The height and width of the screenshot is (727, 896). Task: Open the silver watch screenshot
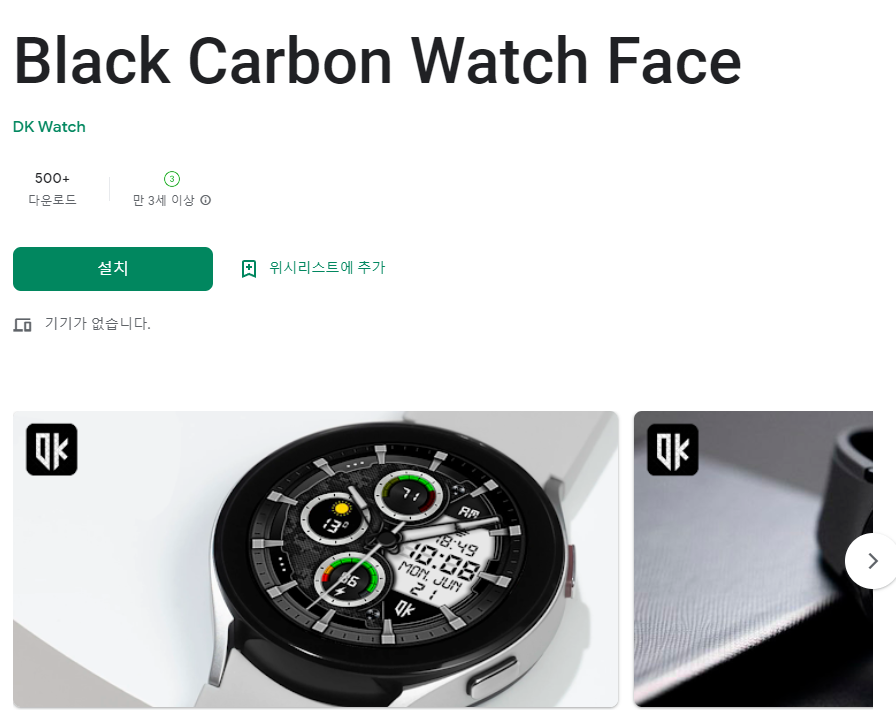pos(315,559)
